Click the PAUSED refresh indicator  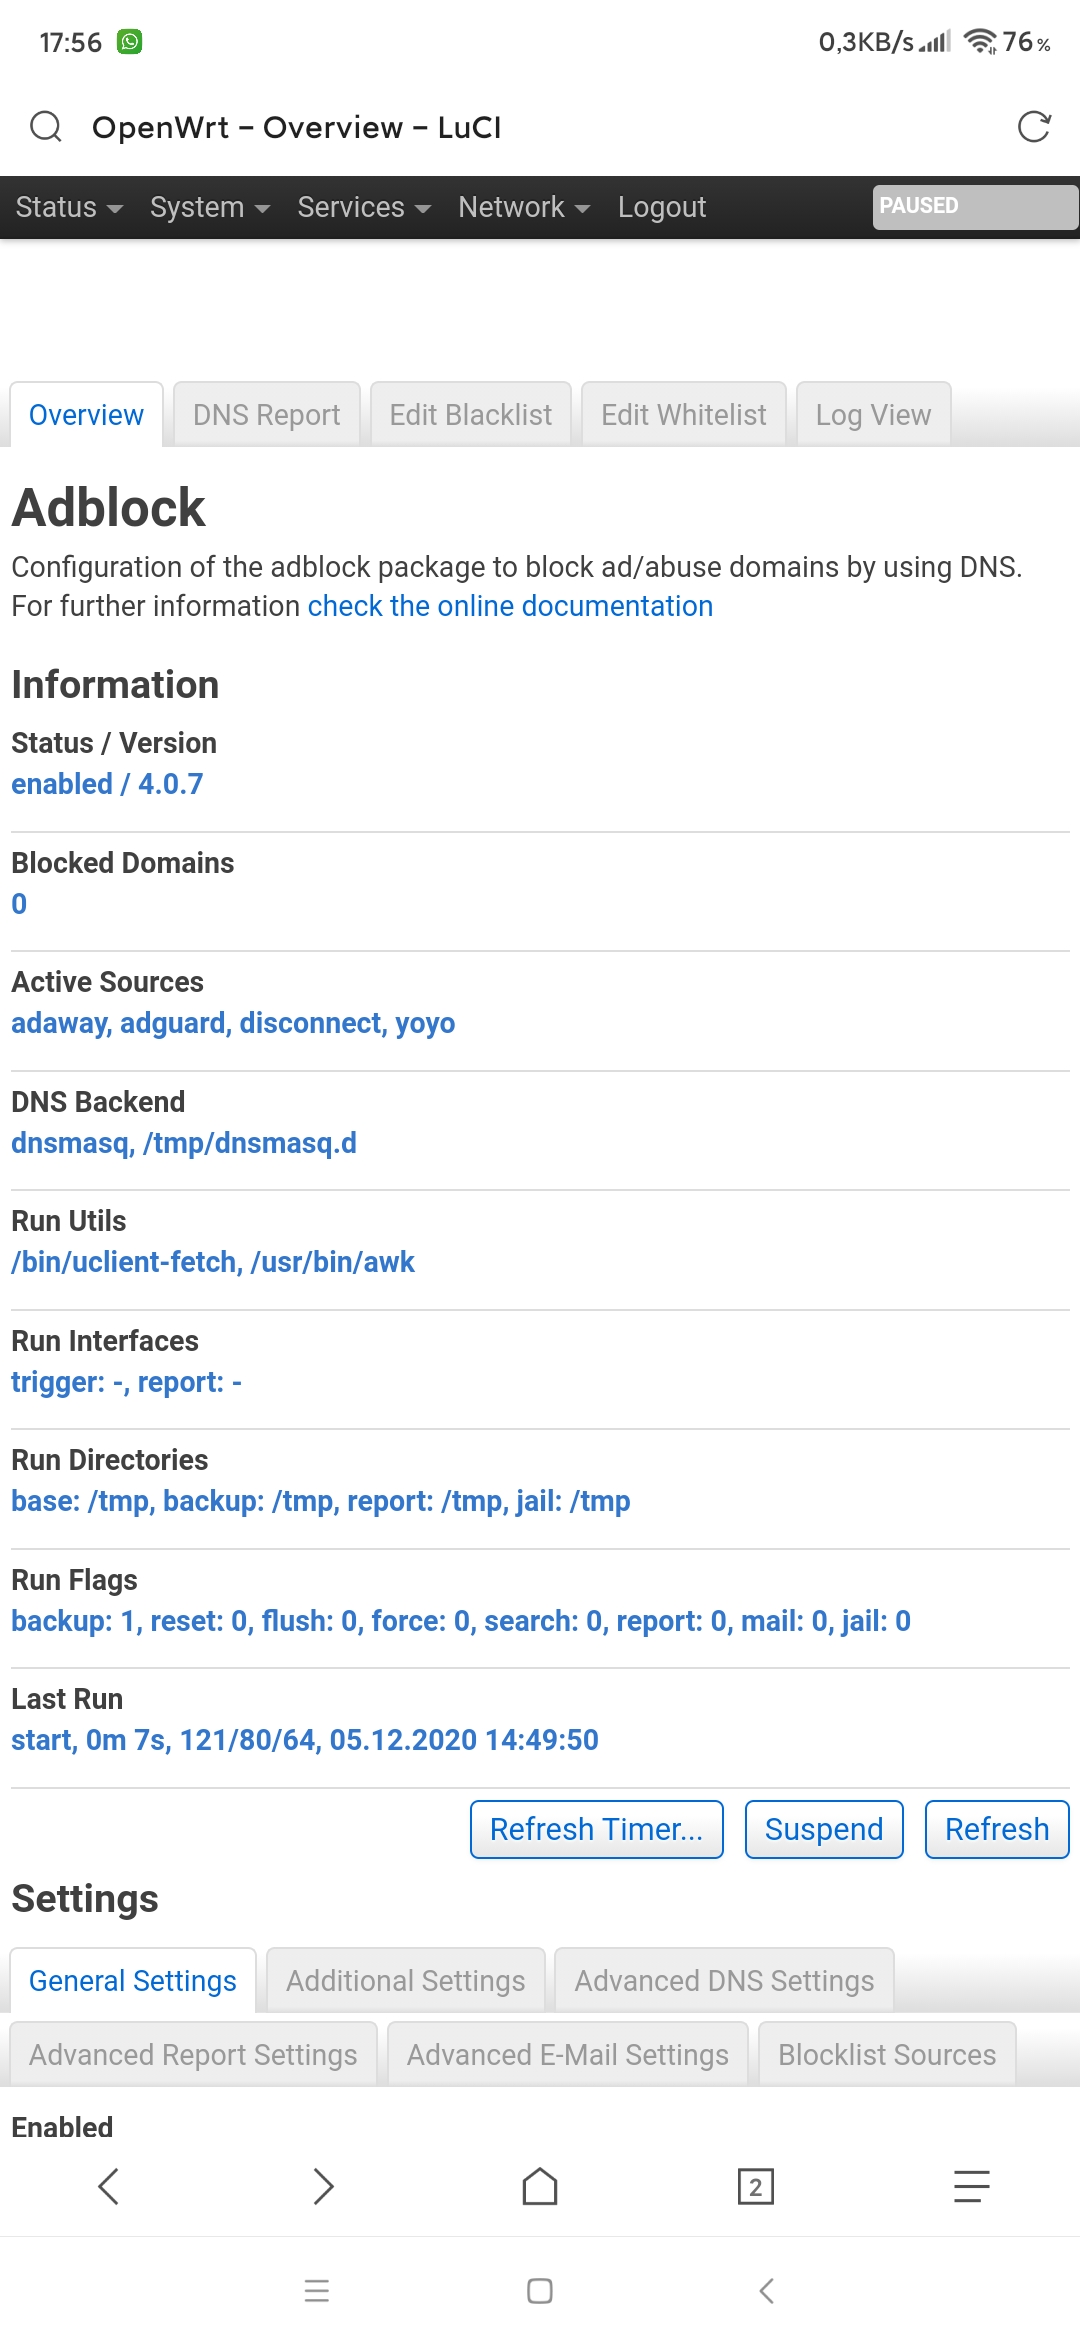click(x=975, y=207)
